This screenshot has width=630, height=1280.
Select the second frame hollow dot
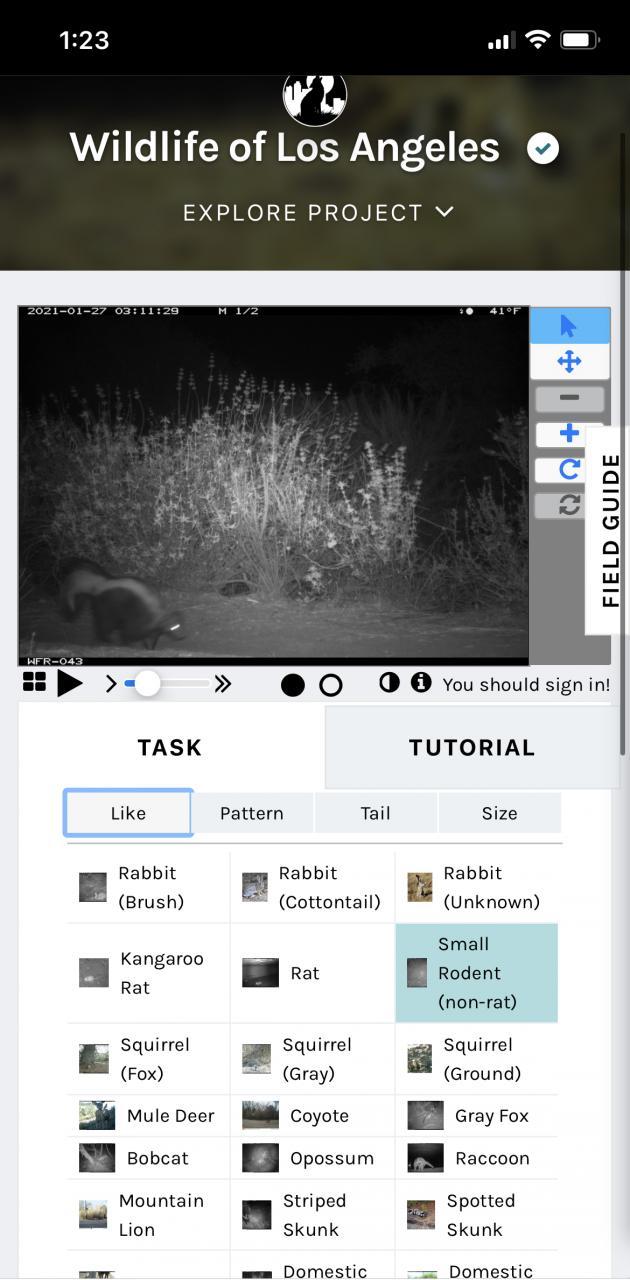(331, 685)
